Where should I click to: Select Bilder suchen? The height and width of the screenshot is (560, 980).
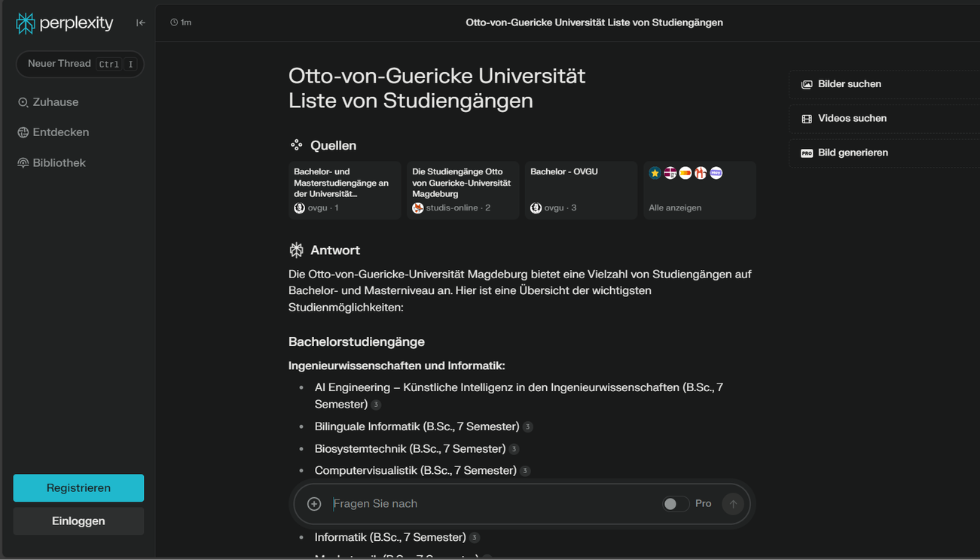(884, 84)
